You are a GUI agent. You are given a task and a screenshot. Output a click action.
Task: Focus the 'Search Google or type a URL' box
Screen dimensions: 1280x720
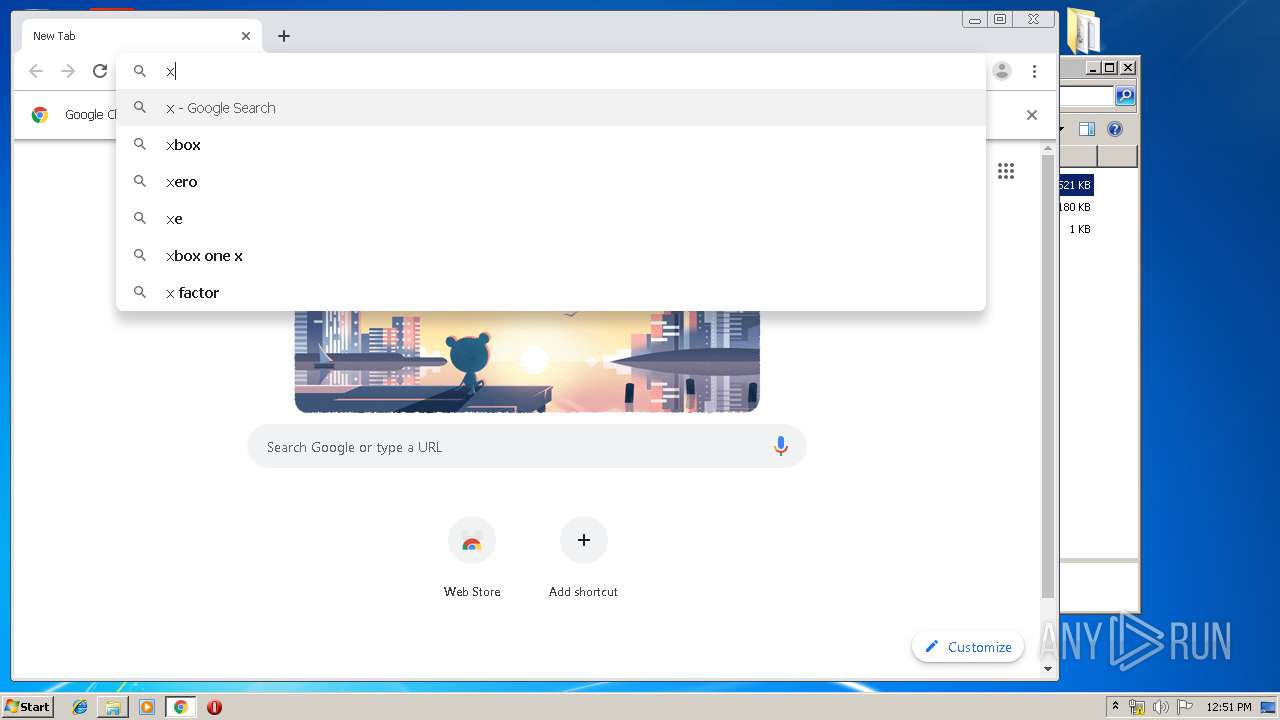pos(527,447)
